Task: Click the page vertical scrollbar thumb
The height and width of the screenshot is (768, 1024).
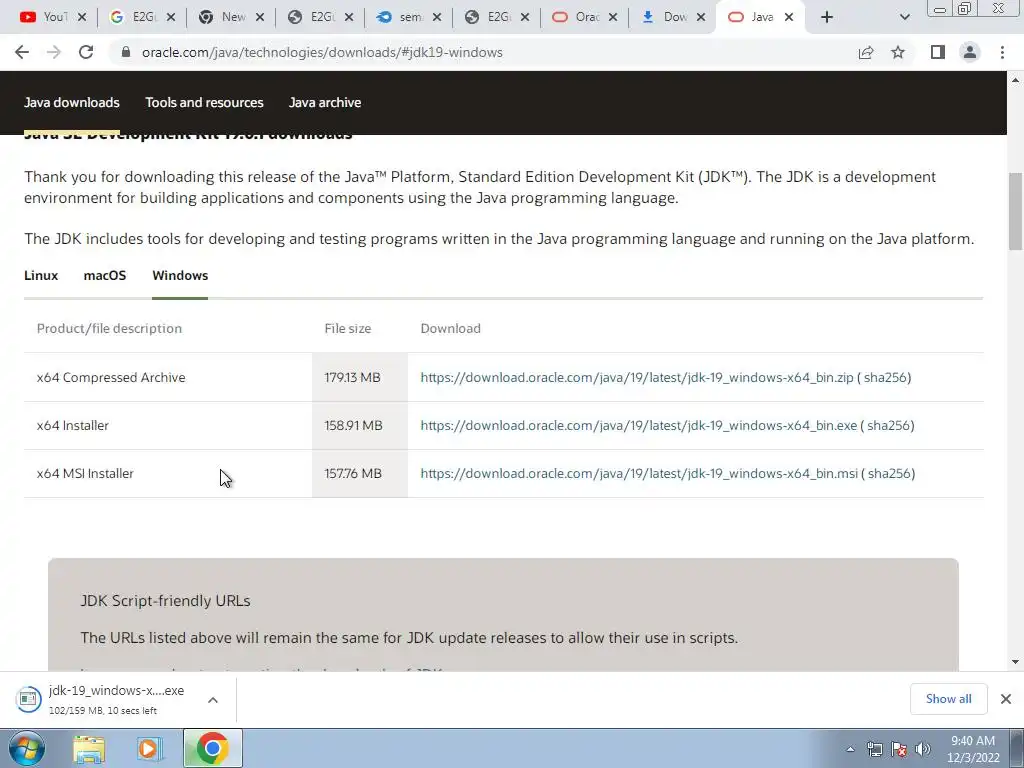Action: [x=1015, y=211]
